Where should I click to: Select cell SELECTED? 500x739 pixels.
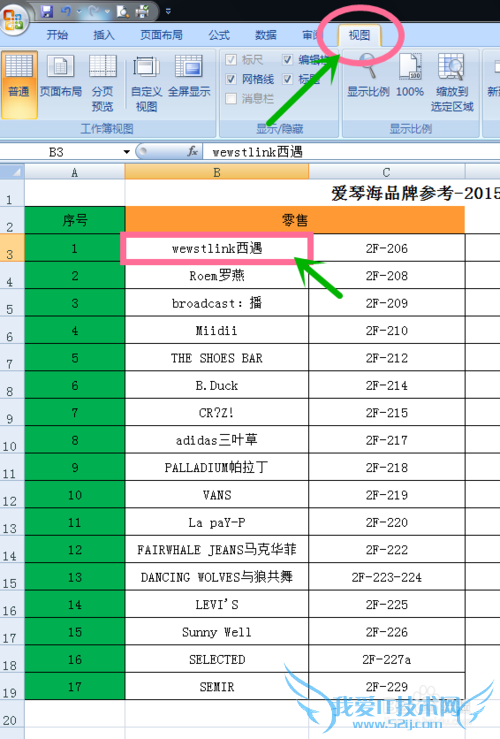click(217, 659)
